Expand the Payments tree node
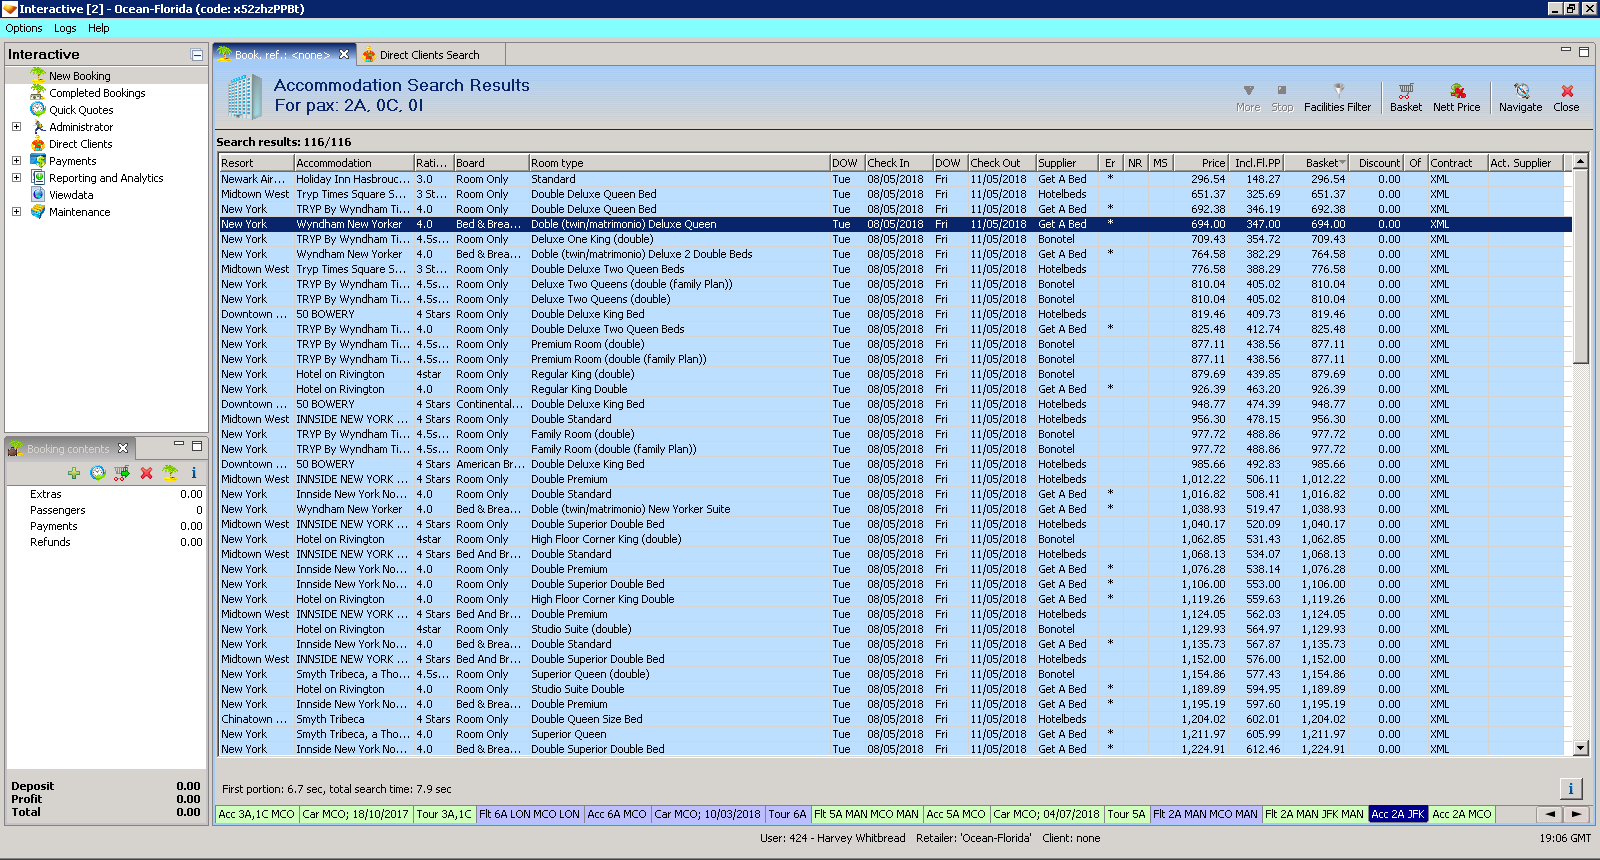1600x860 pixels. pyautogui.click(x=16, y=161)
